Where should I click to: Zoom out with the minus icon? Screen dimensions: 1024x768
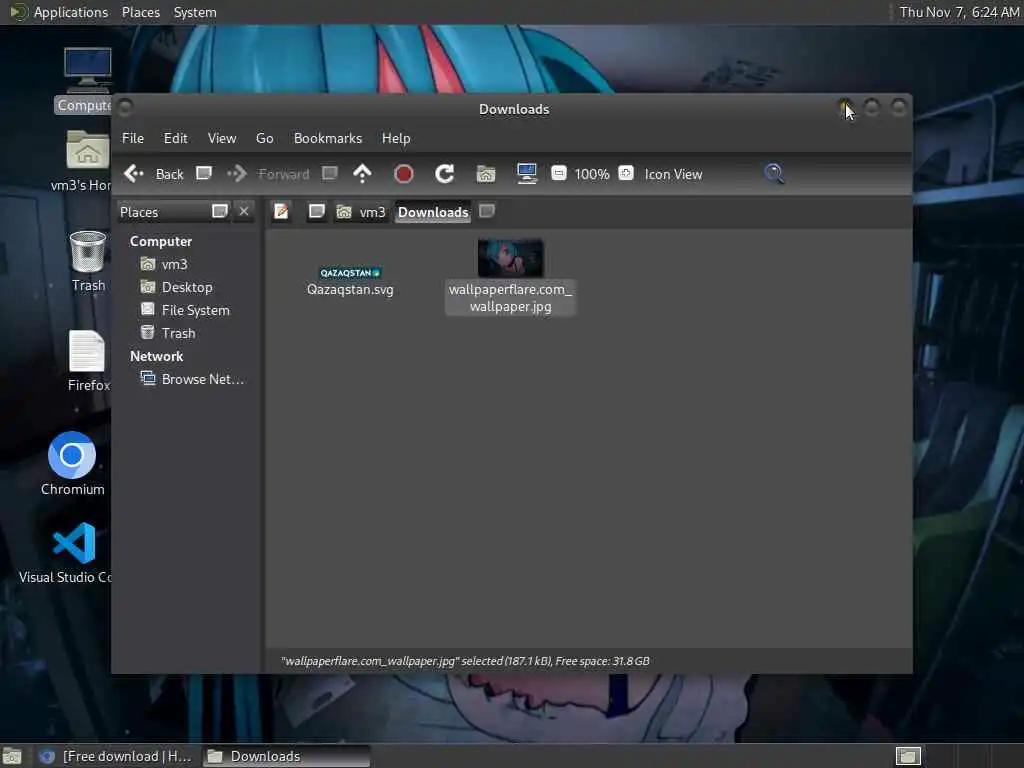[558, 173]
